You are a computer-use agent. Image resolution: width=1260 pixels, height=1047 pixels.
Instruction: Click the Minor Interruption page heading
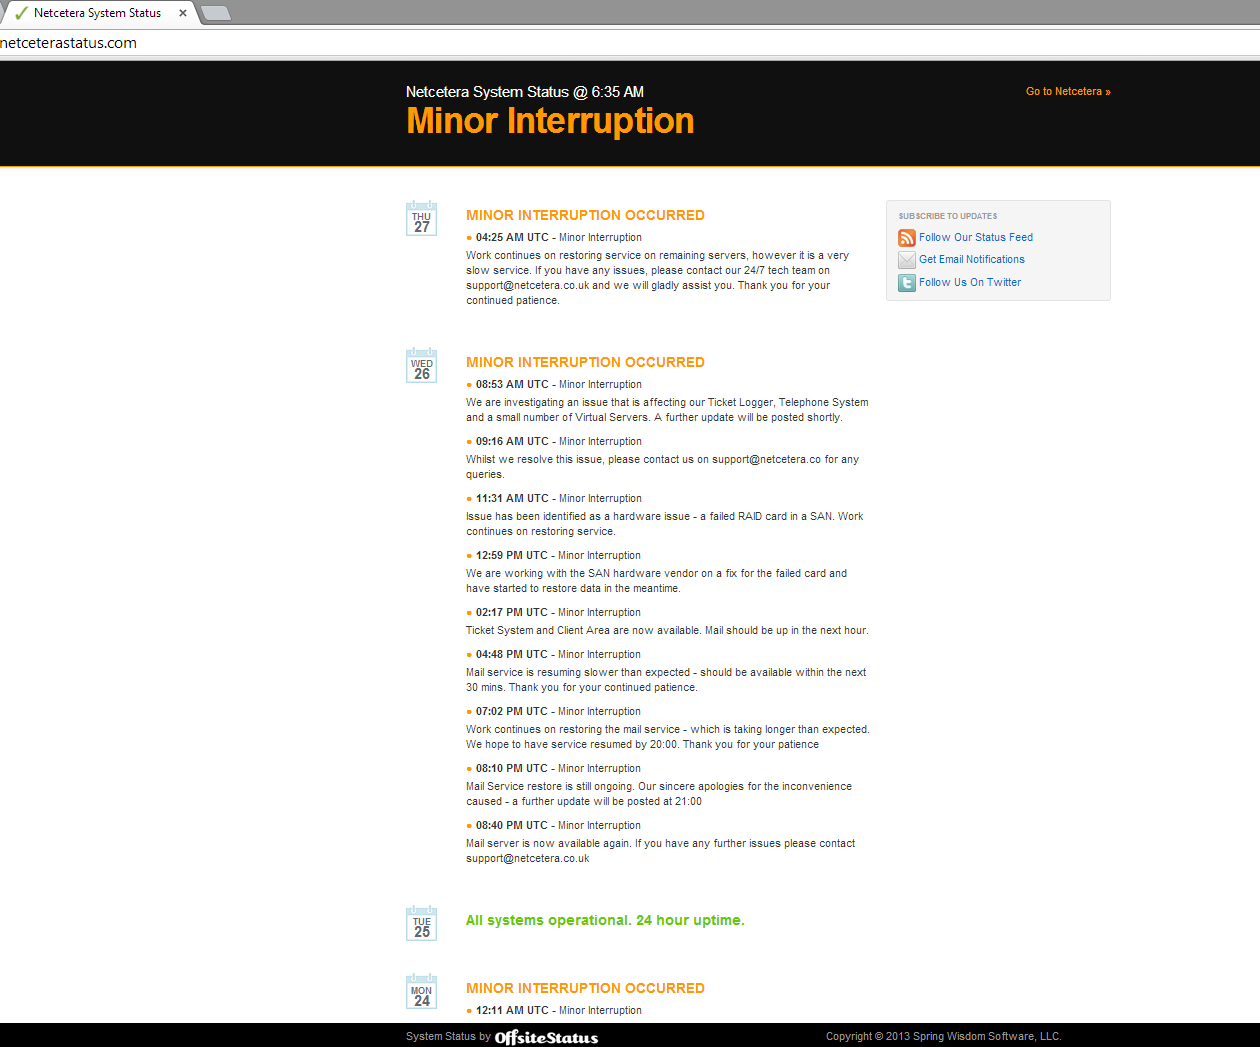tap(550, 121)
